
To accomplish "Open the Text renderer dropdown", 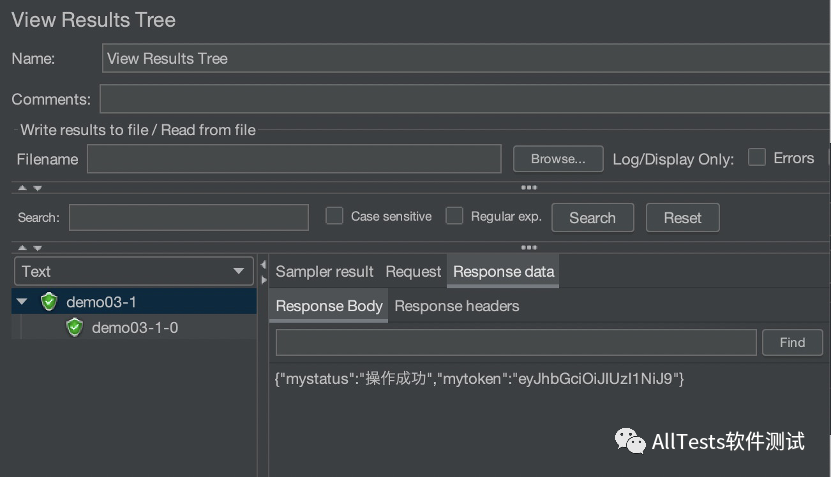I will click(x=134, y=271).
